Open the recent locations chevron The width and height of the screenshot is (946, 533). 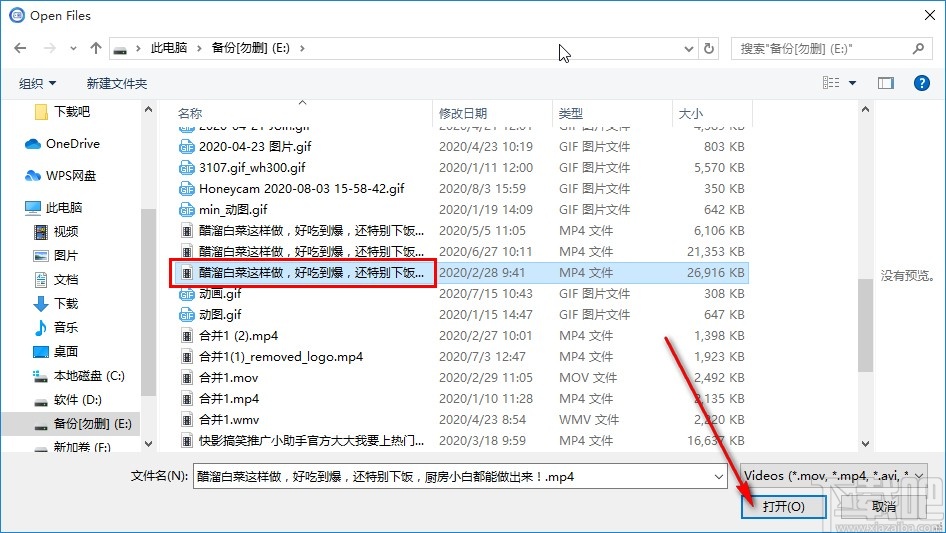[73, 48]
